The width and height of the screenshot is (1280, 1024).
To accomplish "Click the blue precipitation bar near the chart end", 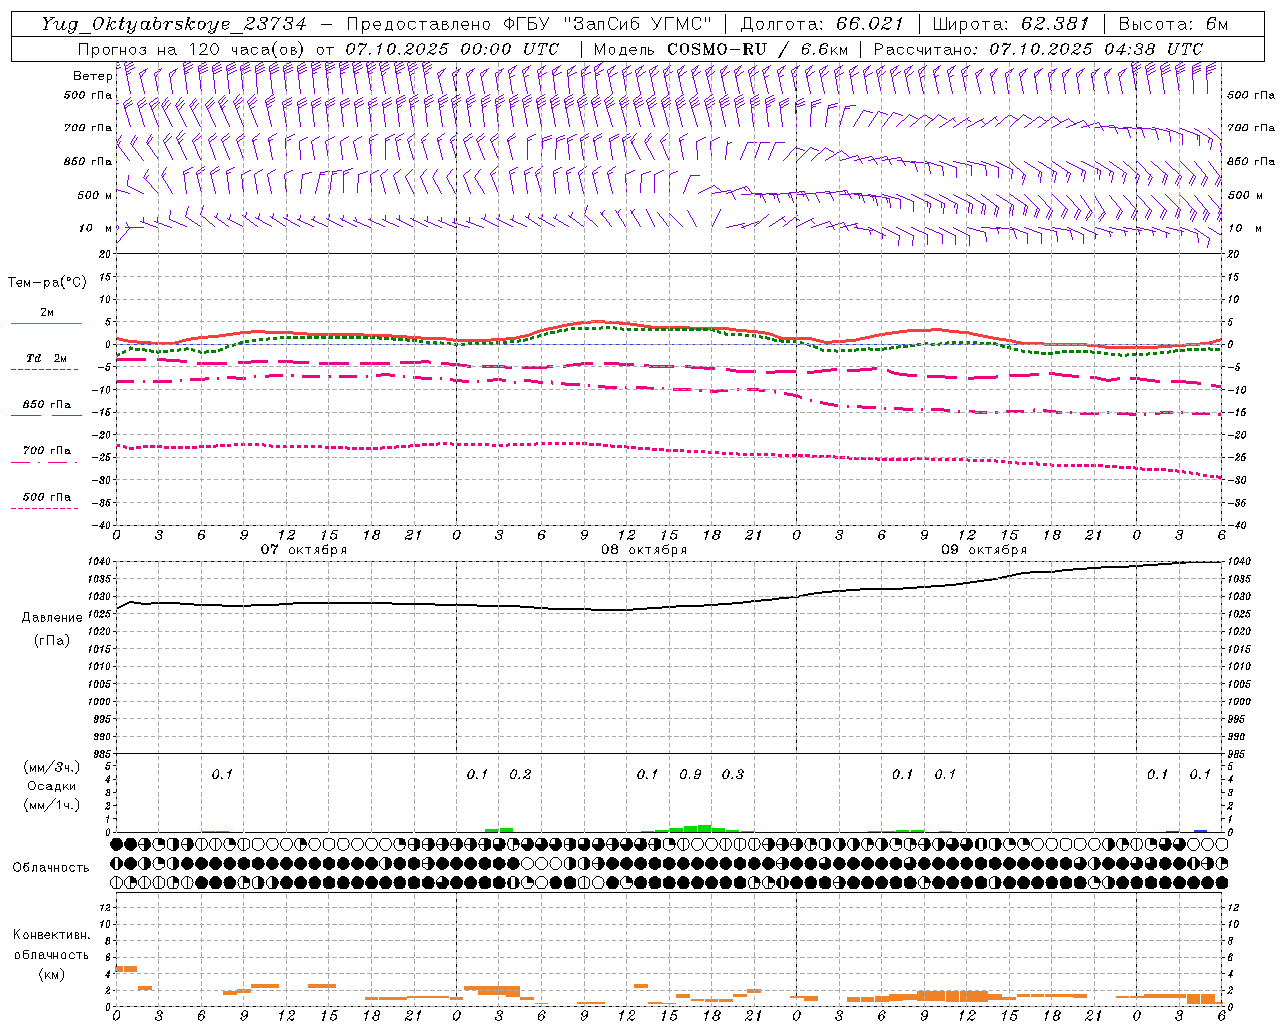I will 1201,830.
